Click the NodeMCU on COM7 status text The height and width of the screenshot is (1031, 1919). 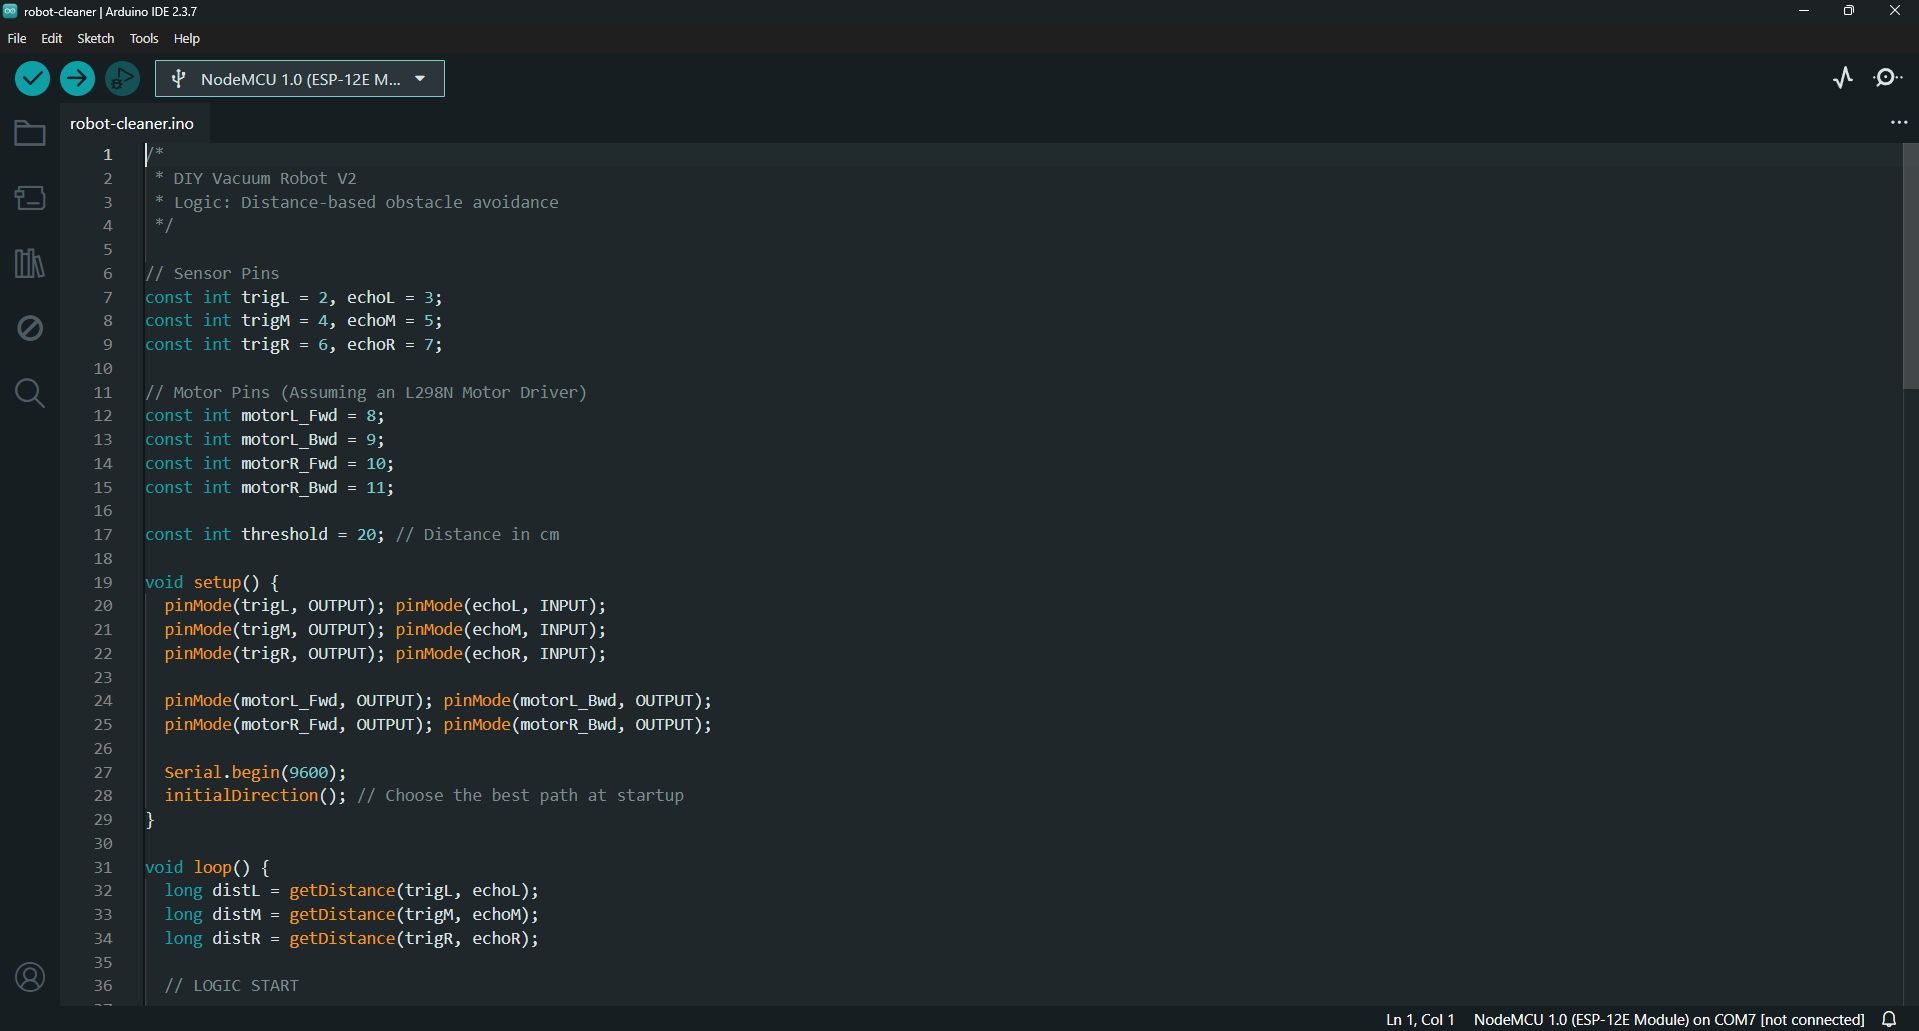[x=1668, y=1019]
